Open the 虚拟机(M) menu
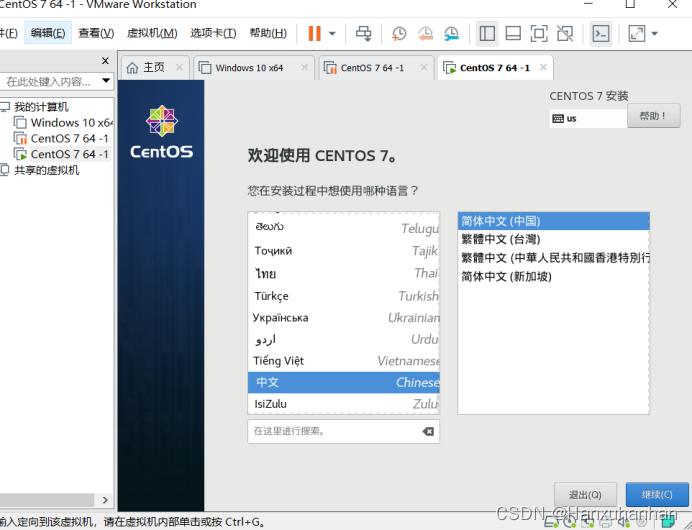692x530 pixels. click(152, 33)
